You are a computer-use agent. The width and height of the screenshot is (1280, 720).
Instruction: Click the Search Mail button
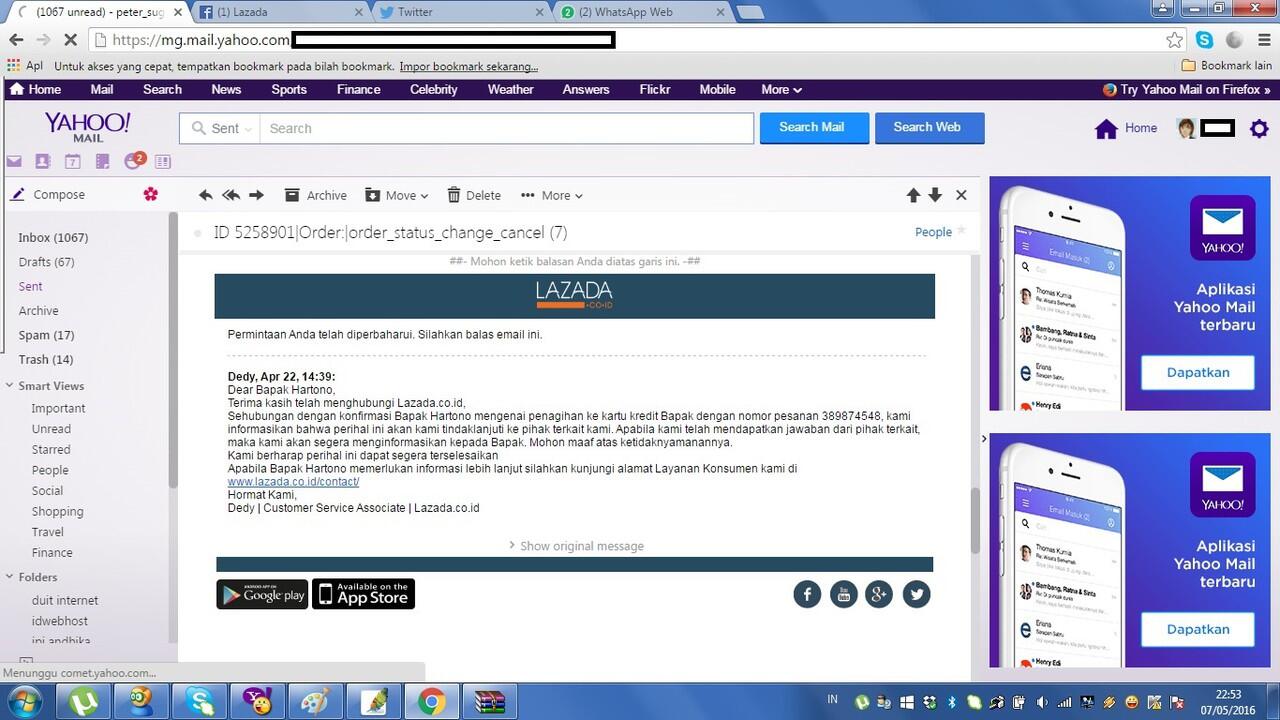(814, 127)
